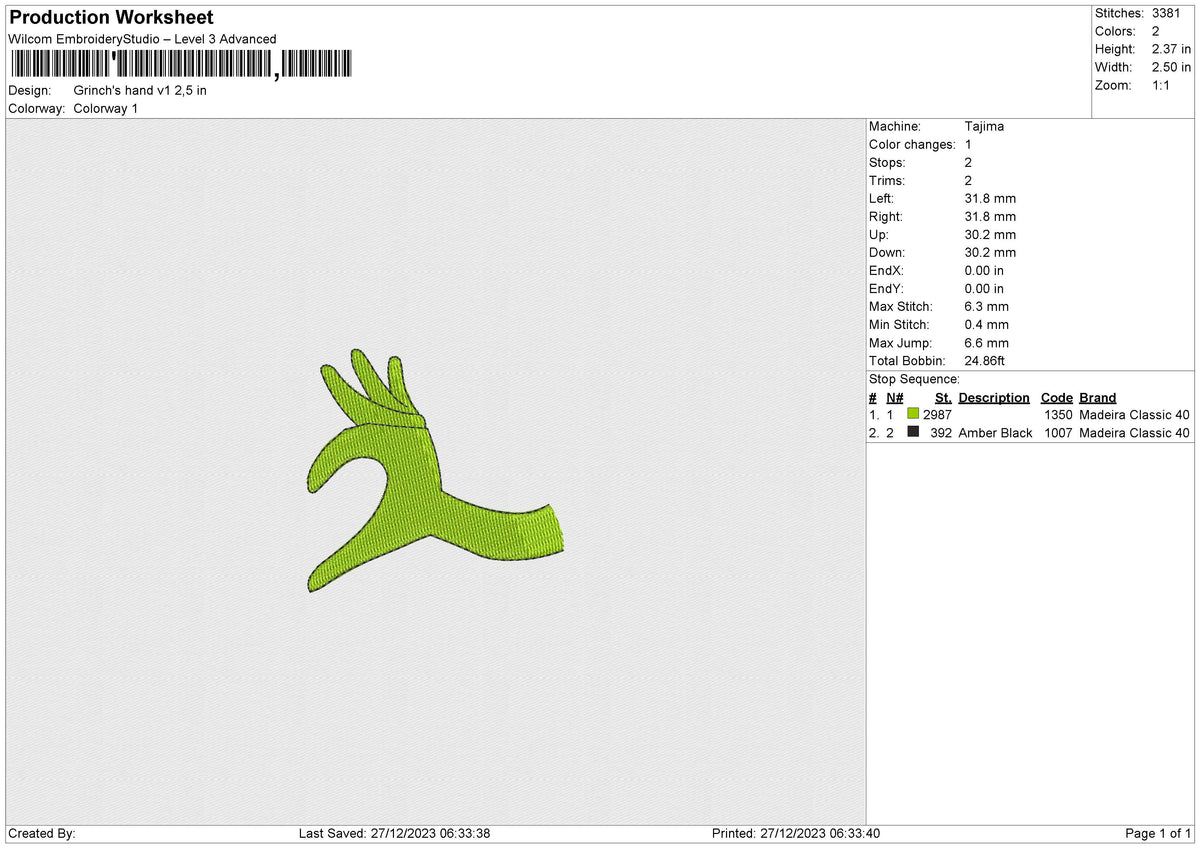Click the 'Brand' column header

pos(1098,397)
